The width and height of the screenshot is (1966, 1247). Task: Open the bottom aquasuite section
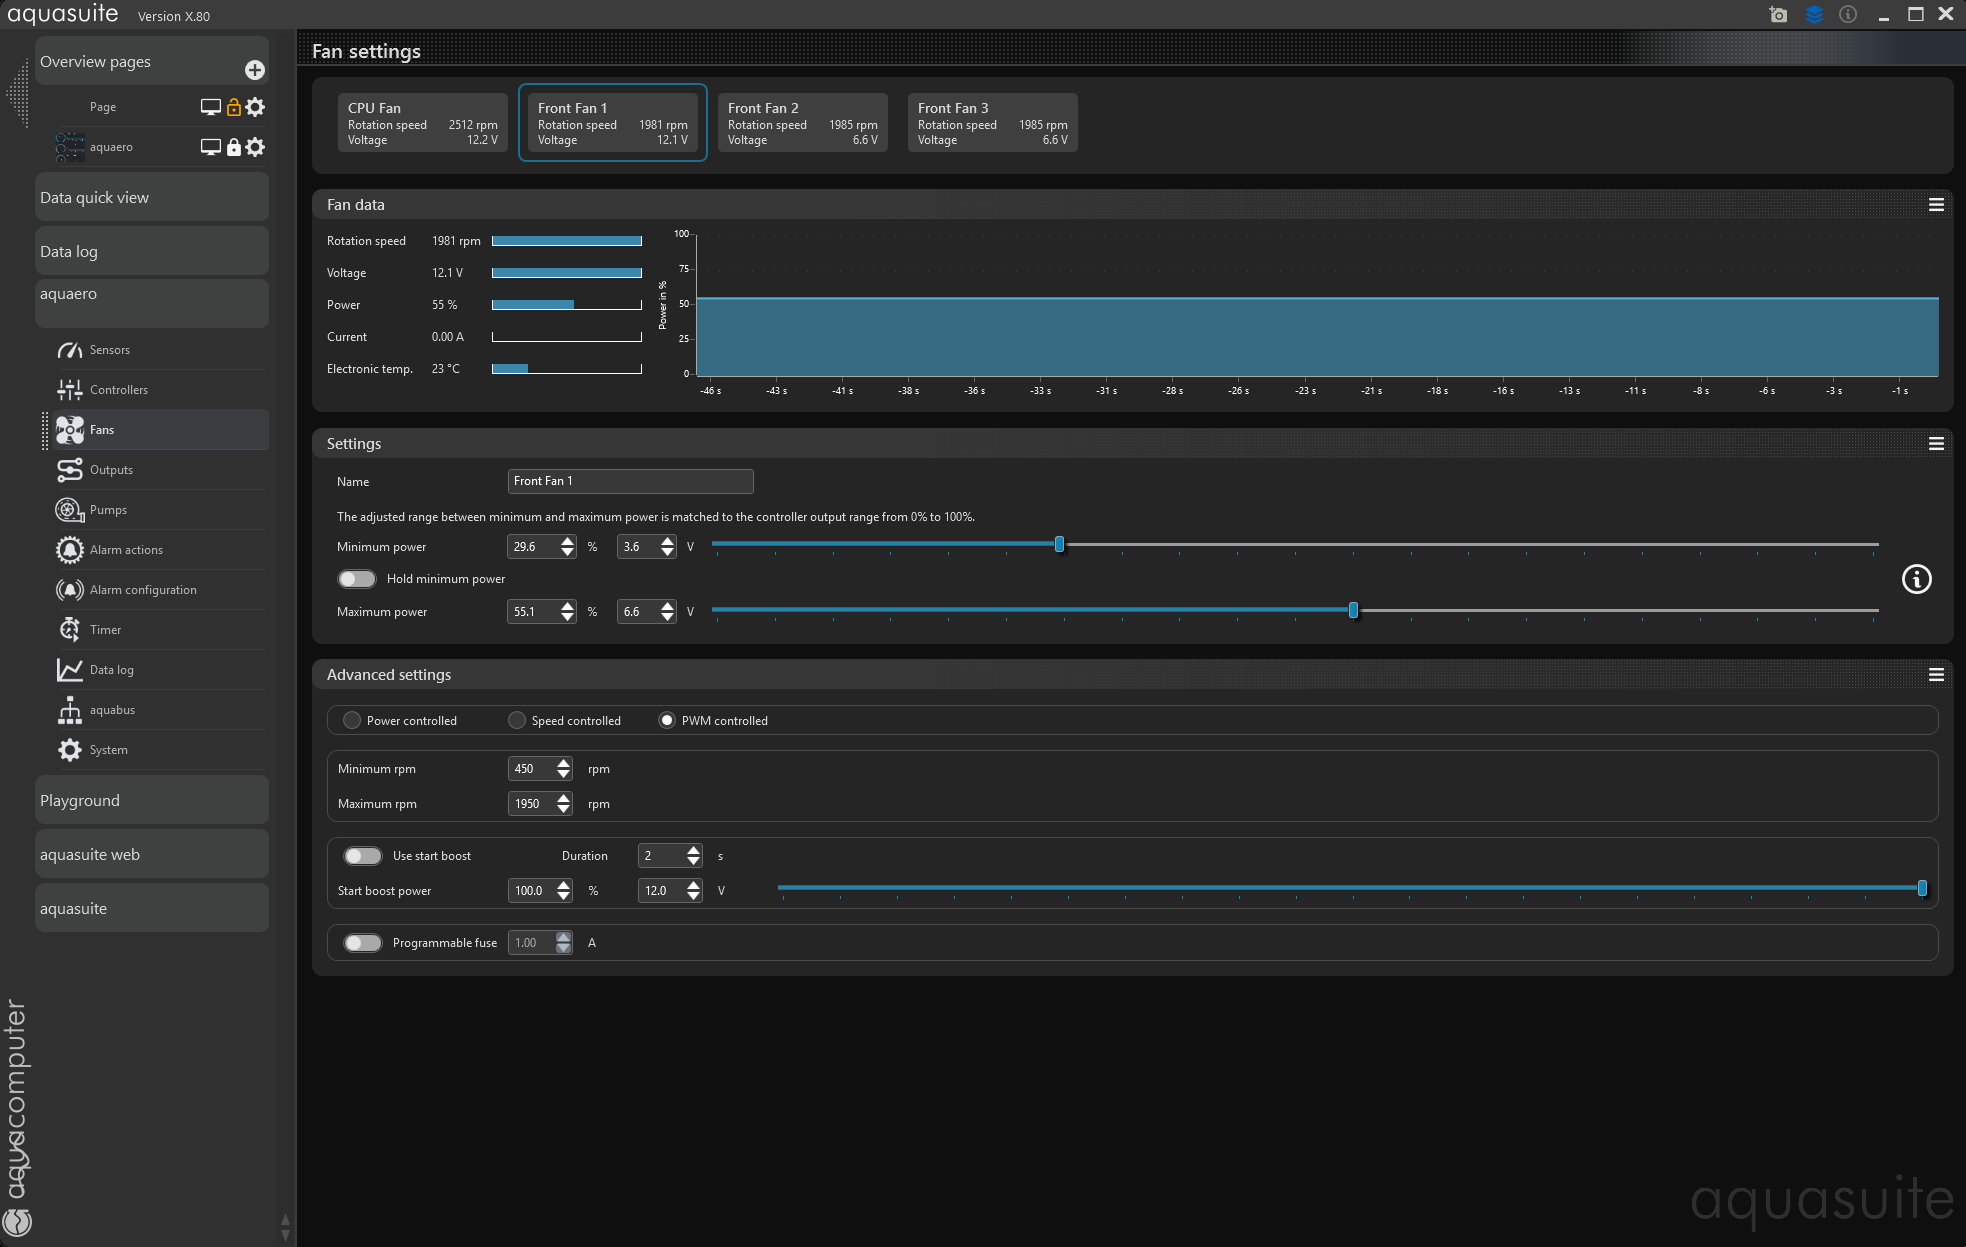(x=152, y=908)
